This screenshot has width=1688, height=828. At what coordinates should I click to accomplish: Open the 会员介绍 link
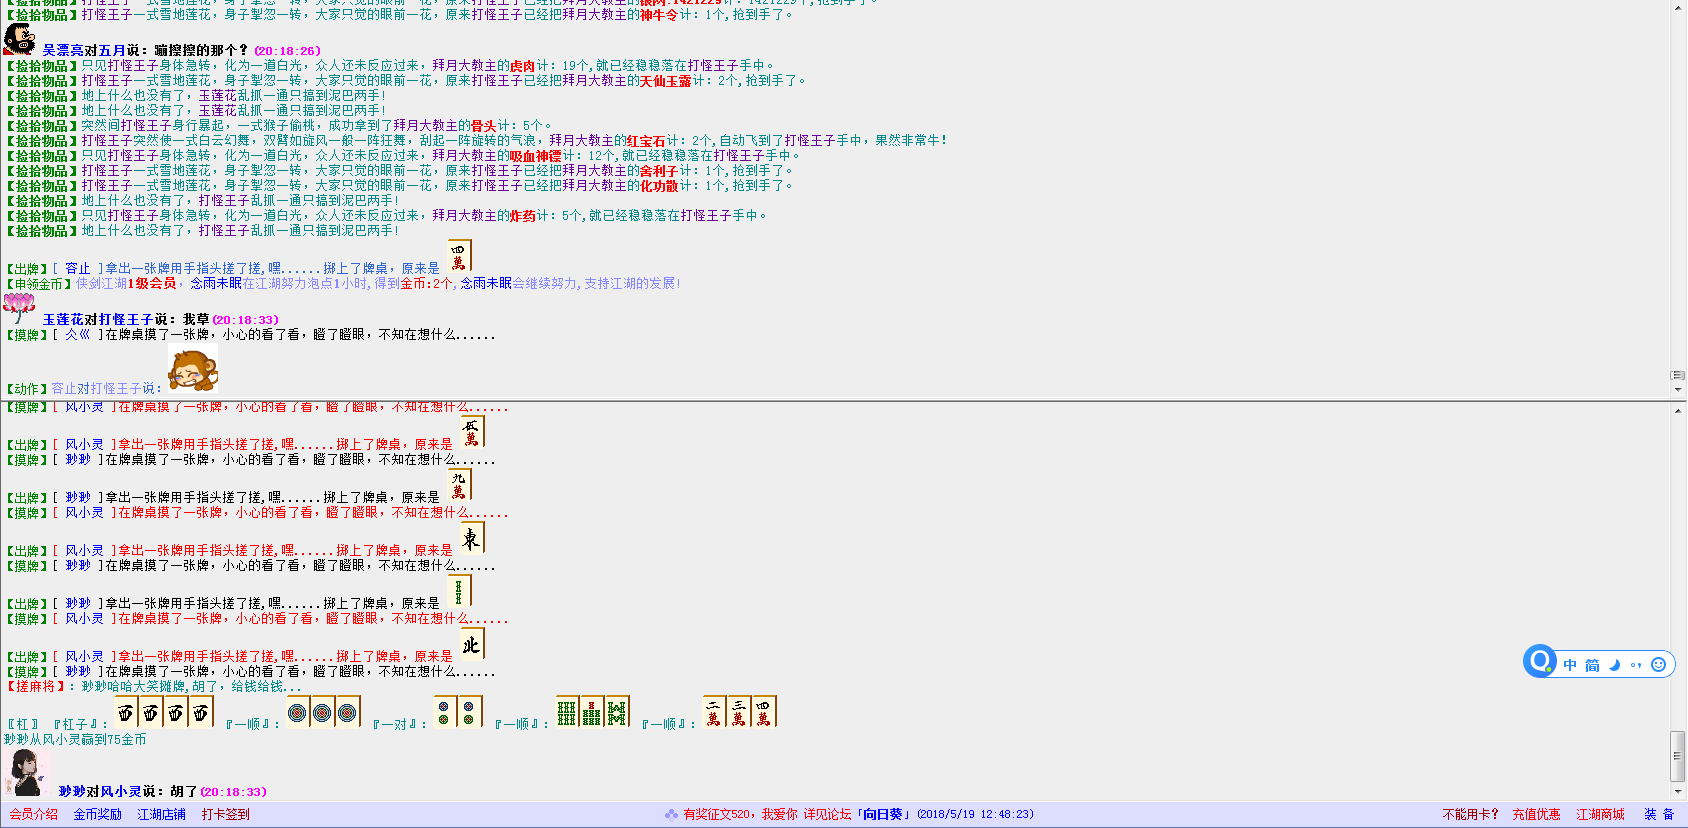click(34, 814)
